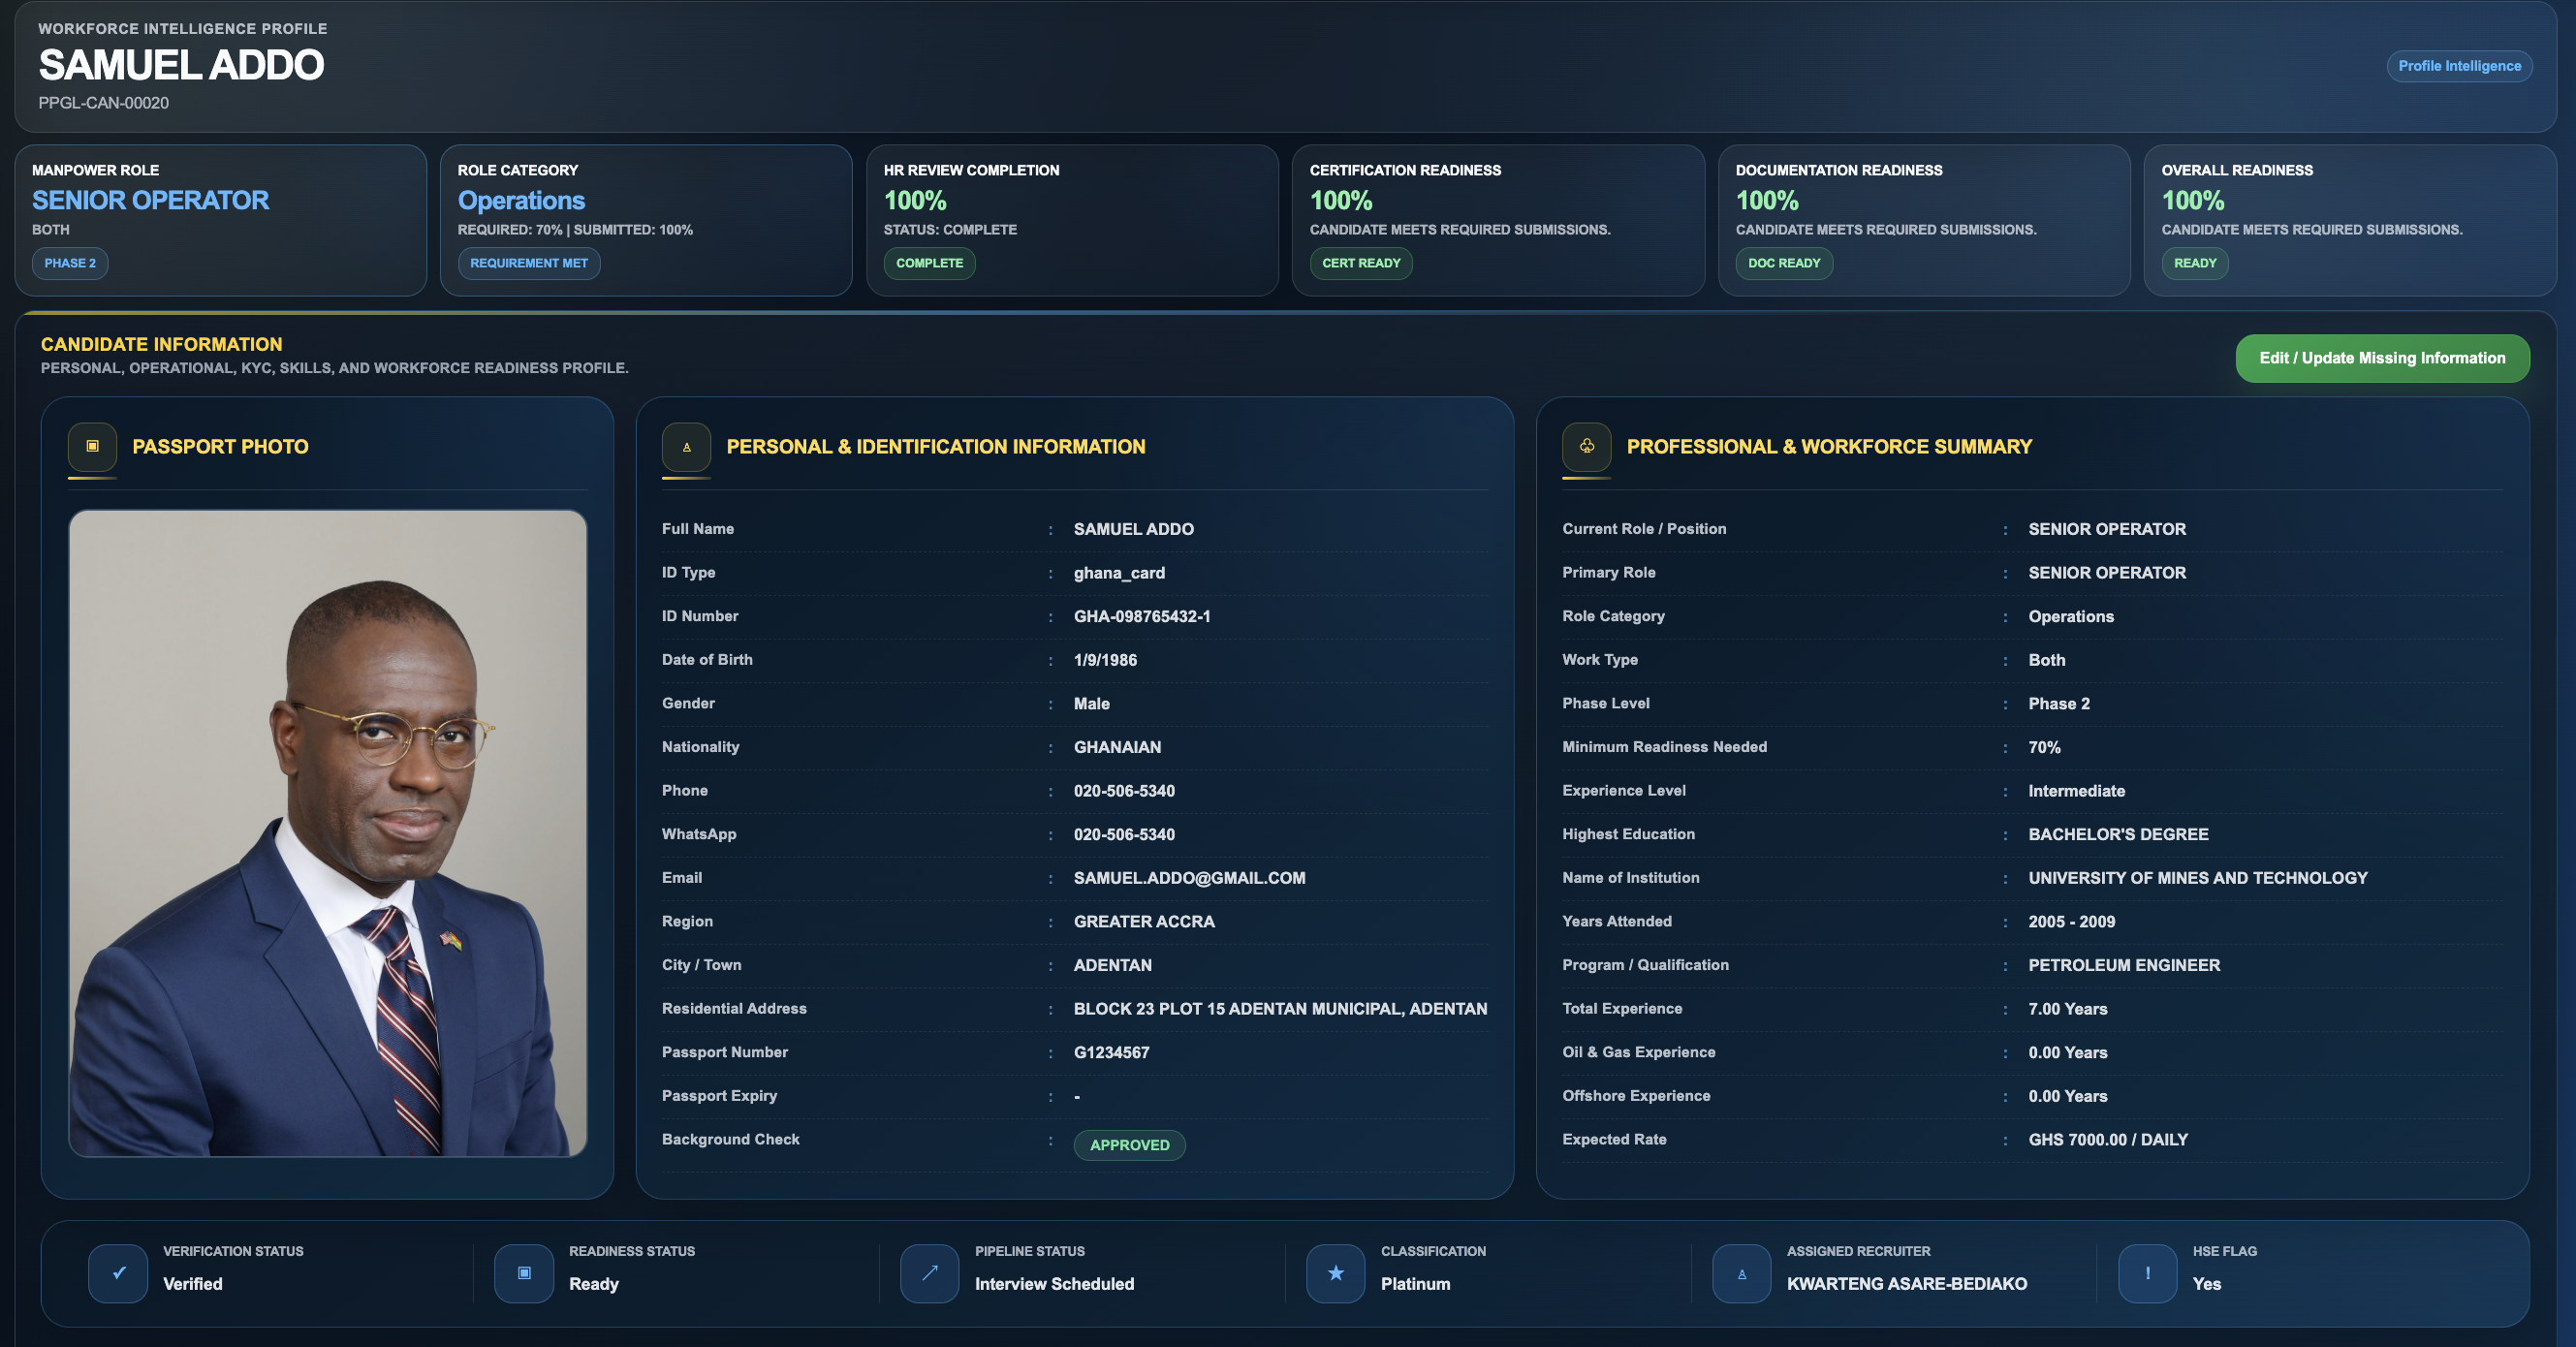Image resolution: width=2576 pixels, height=1347 pixels.
Task: Click the SAMUEL ADDO page heading
Action: 181,65
